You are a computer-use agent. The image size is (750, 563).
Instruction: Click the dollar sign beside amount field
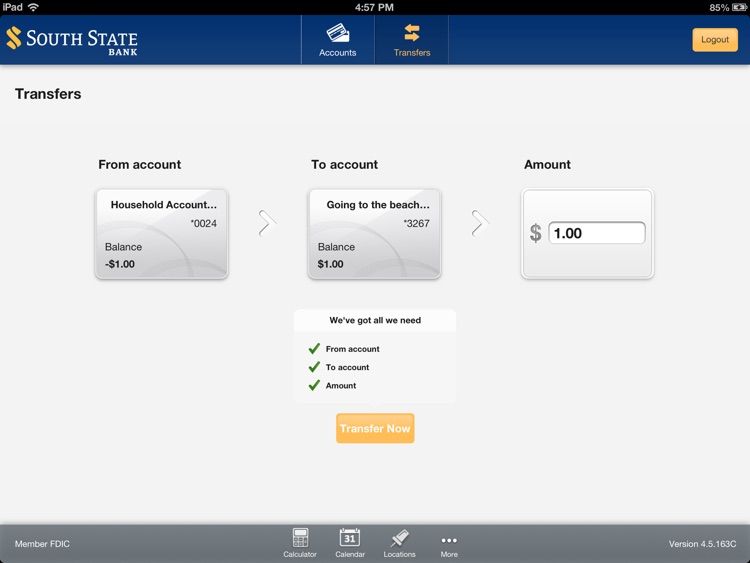pos(536,233)
